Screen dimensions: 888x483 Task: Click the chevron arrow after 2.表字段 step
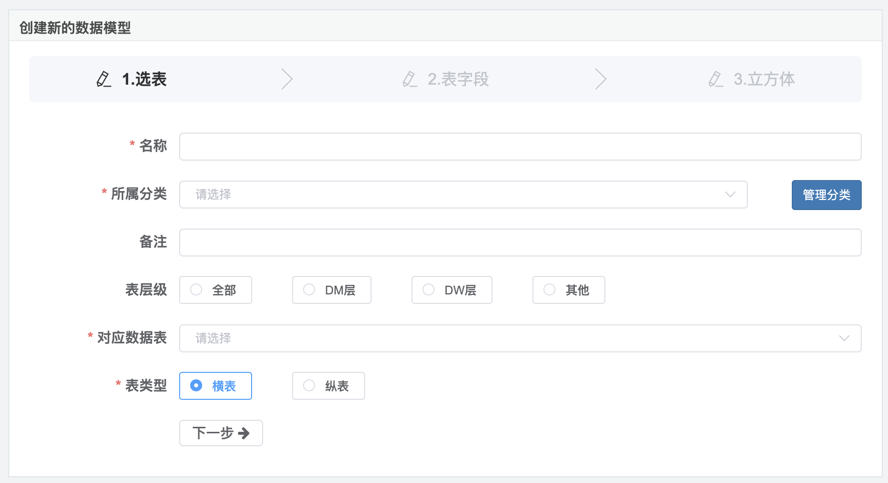pos(600,79)
